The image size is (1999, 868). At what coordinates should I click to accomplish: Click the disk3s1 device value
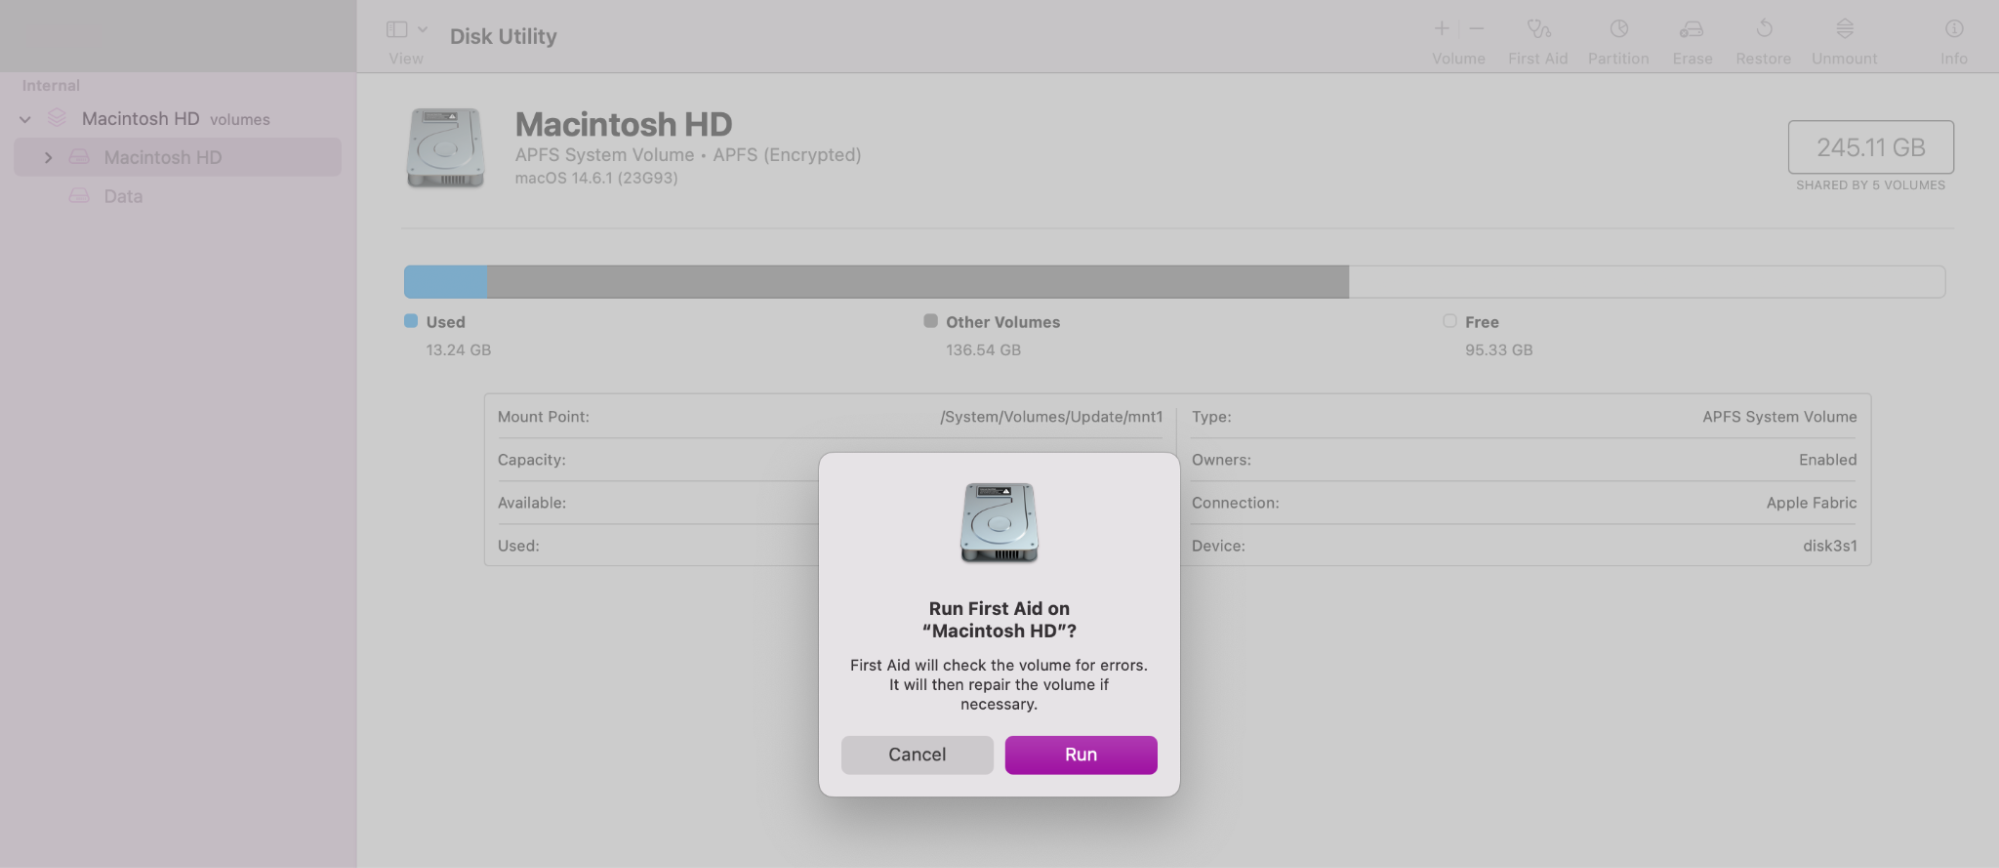[1830, 546]
